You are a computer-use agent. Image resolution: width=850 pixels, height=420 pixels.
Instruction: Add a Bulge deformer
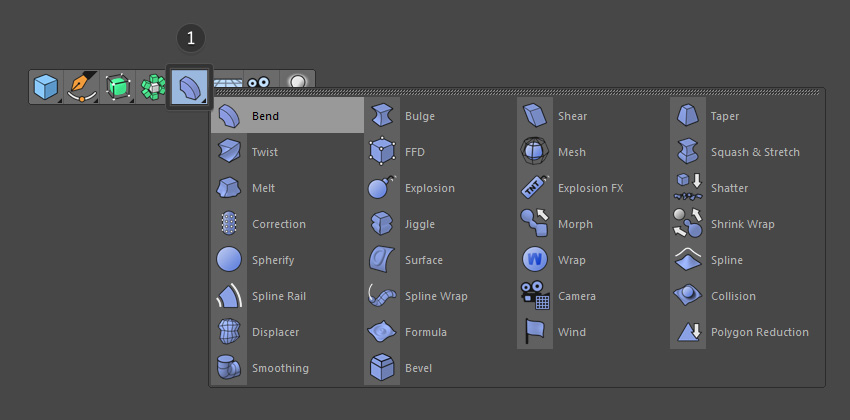click(419, 116)
